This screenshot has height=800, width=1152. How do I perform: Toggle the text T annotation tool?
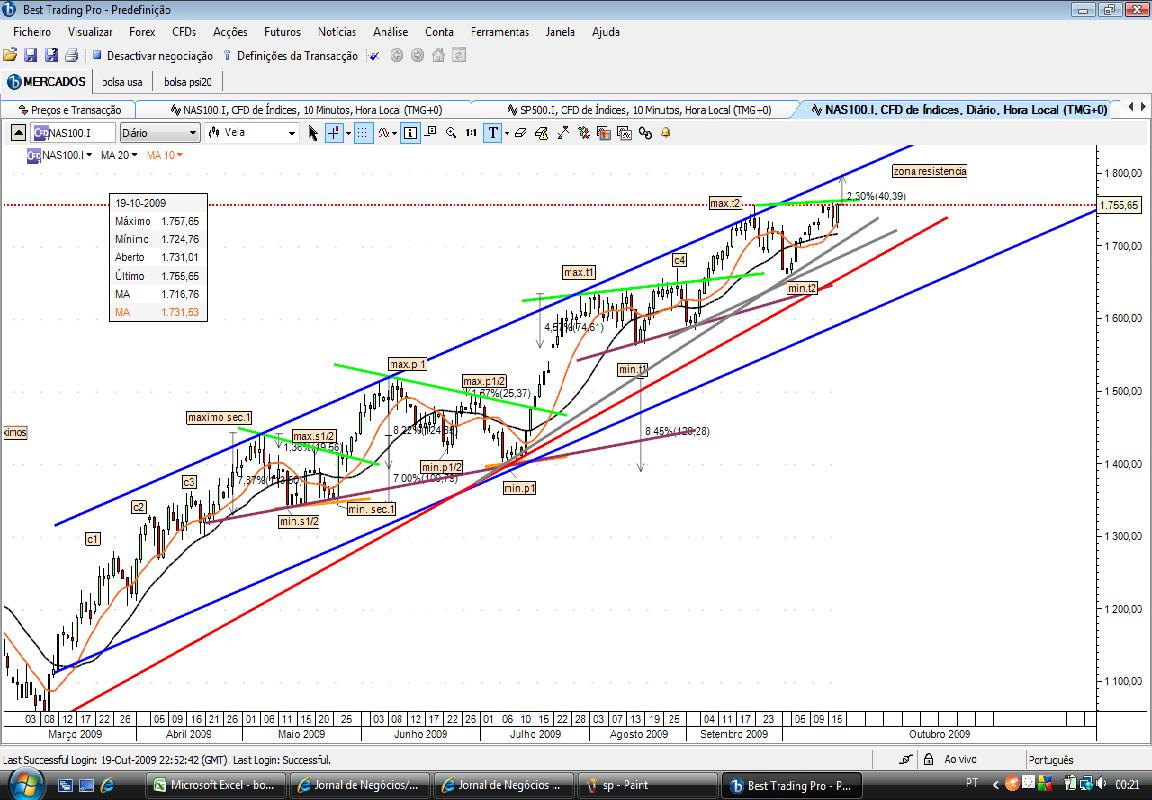492,133
